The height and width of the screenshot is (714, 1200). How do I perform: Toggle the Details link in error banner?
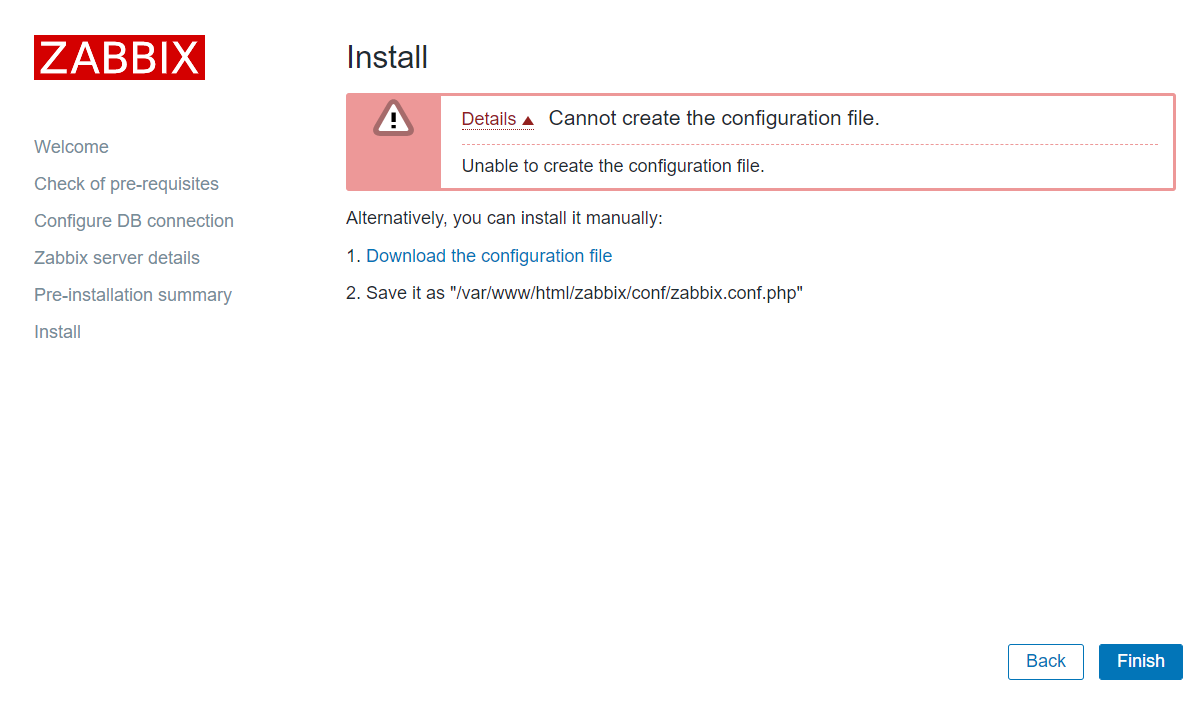[489, 119]
